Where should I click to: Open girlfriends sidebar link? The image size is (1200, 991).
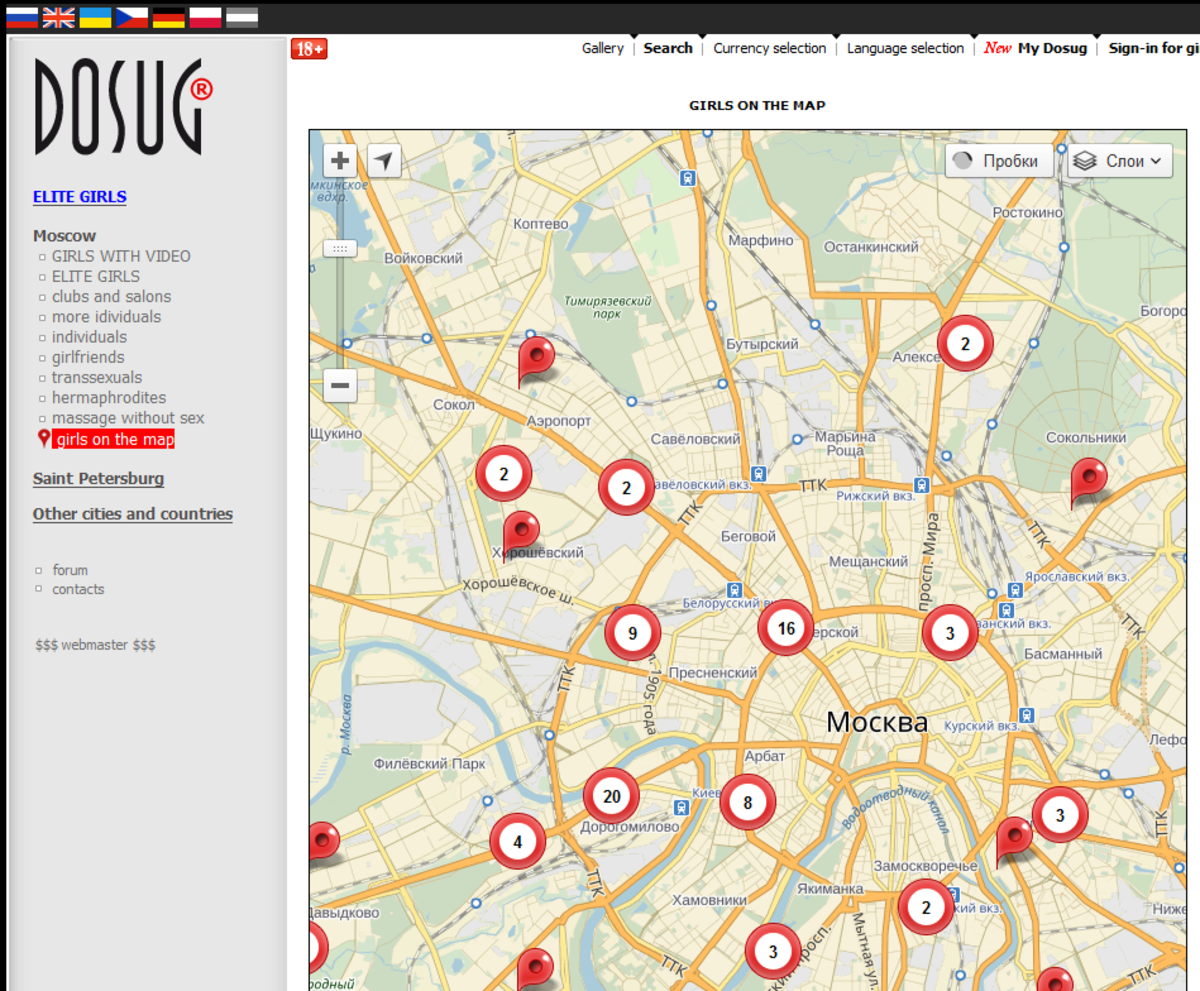pos(88,357)
